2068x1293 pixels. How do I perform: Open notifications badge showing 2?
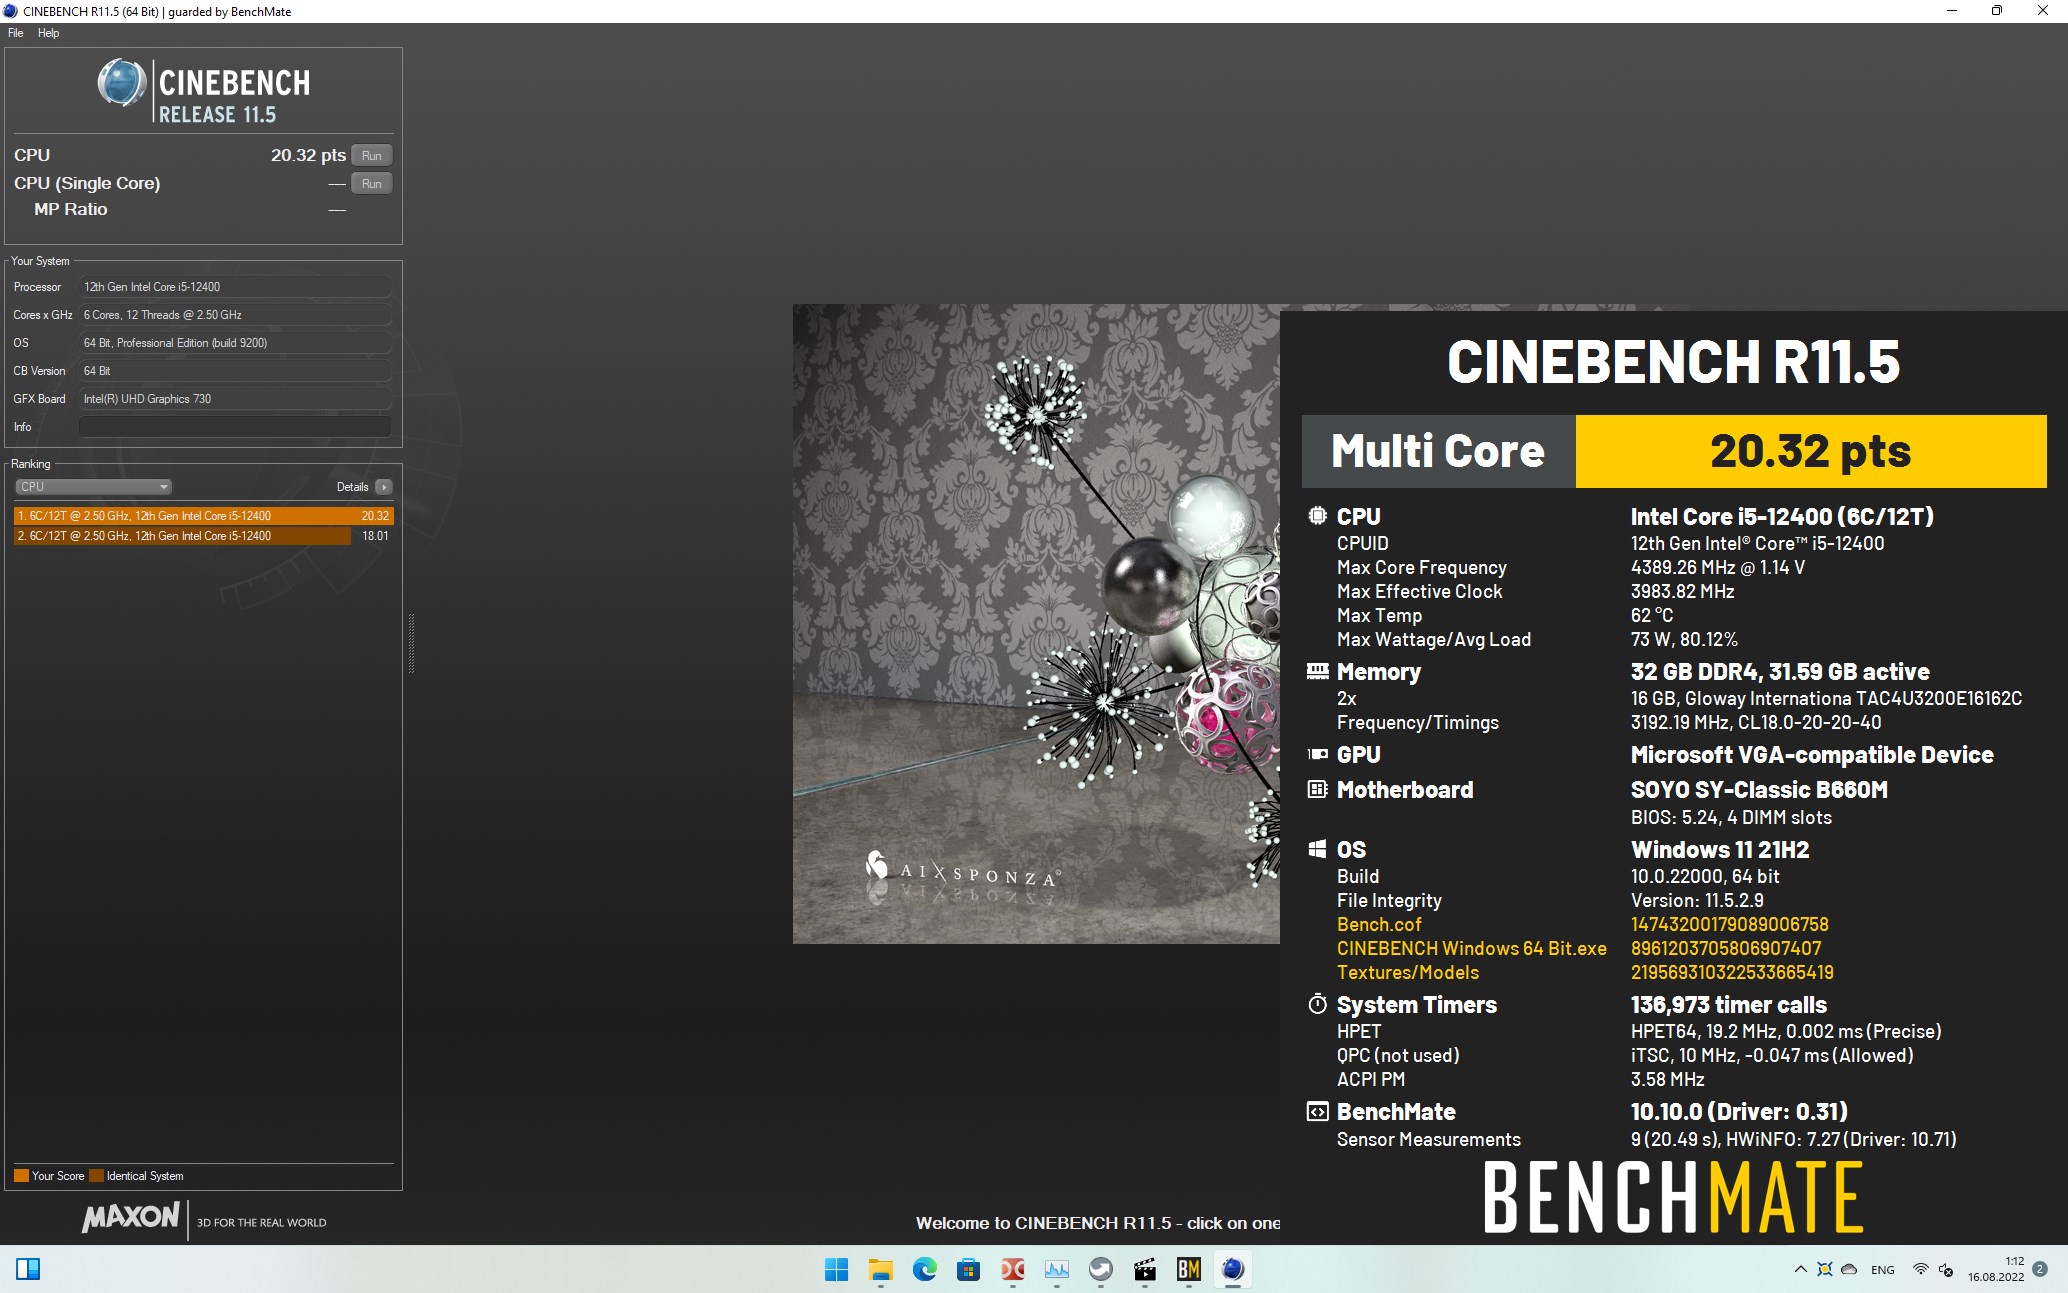(2040, 1269)
